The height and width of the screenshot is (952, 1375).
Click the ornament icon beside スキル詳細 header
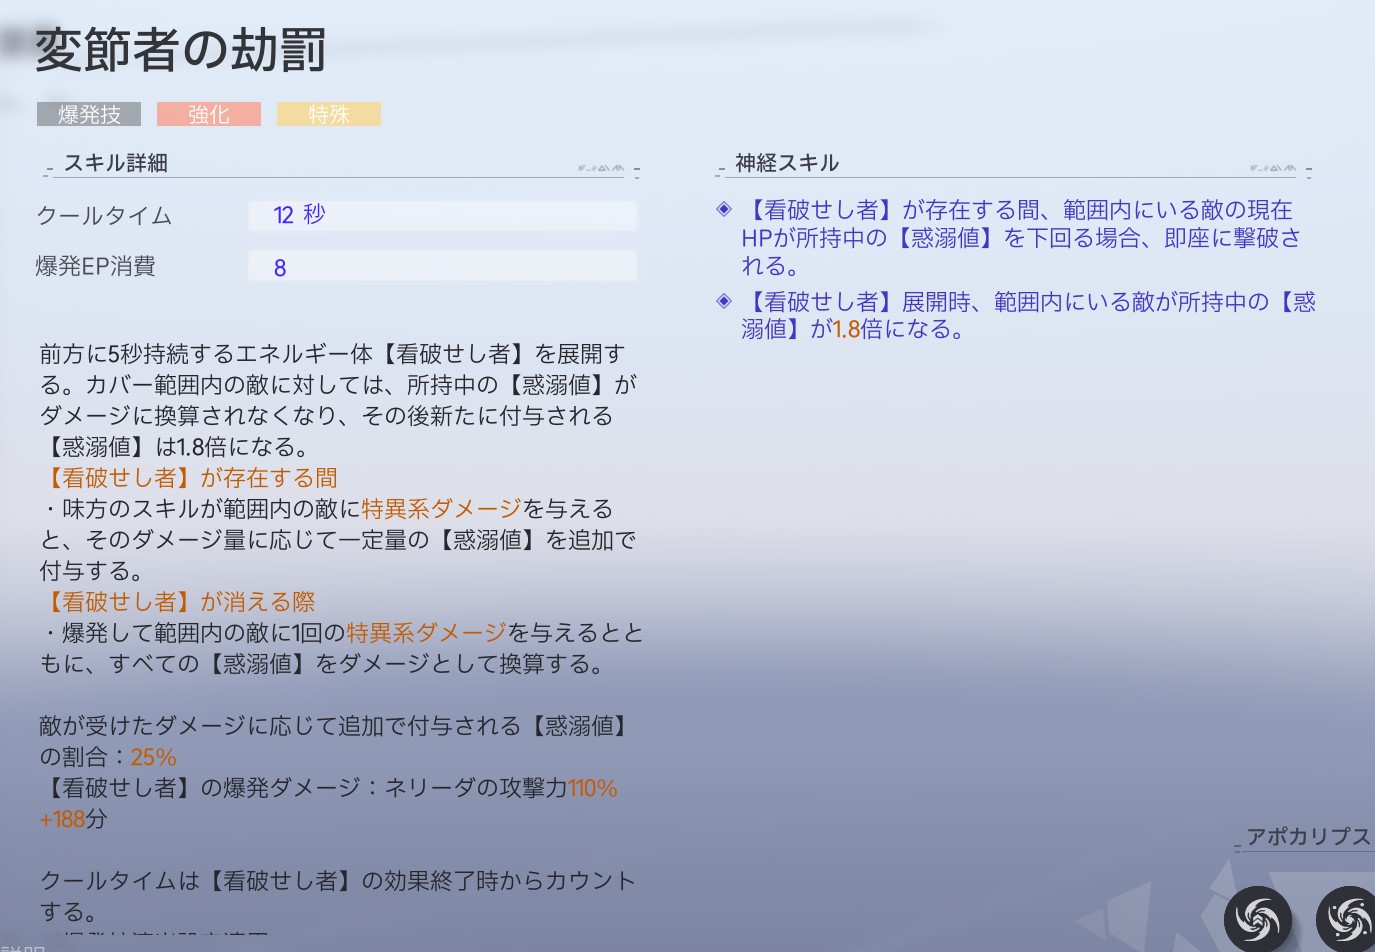click(601, 168)
